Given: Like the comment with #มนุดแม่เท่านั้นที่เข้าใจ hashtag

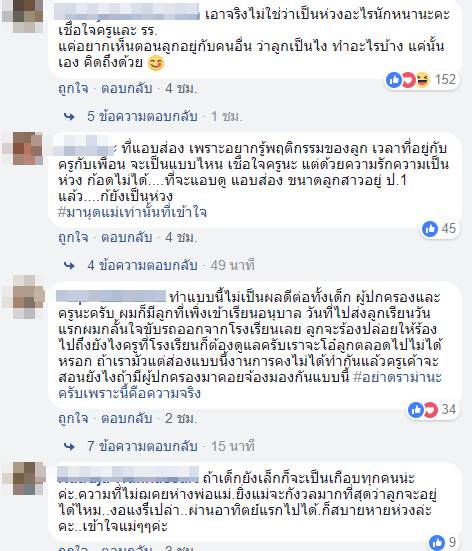Looking at the screenshot, I should click(x=73, y=238).
